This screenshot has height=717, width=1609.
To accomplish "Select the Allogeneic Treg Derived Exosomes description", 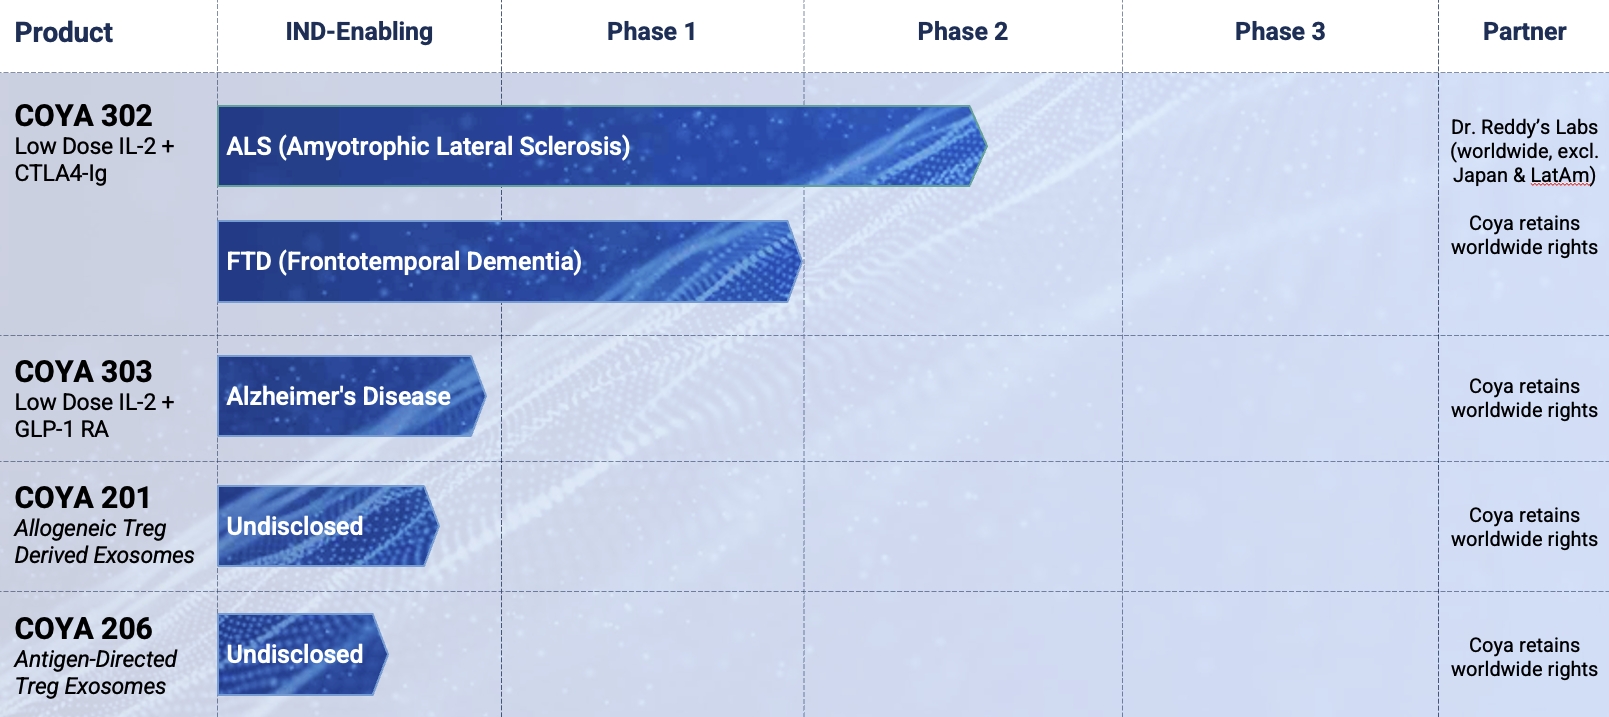I will [104, 542].
